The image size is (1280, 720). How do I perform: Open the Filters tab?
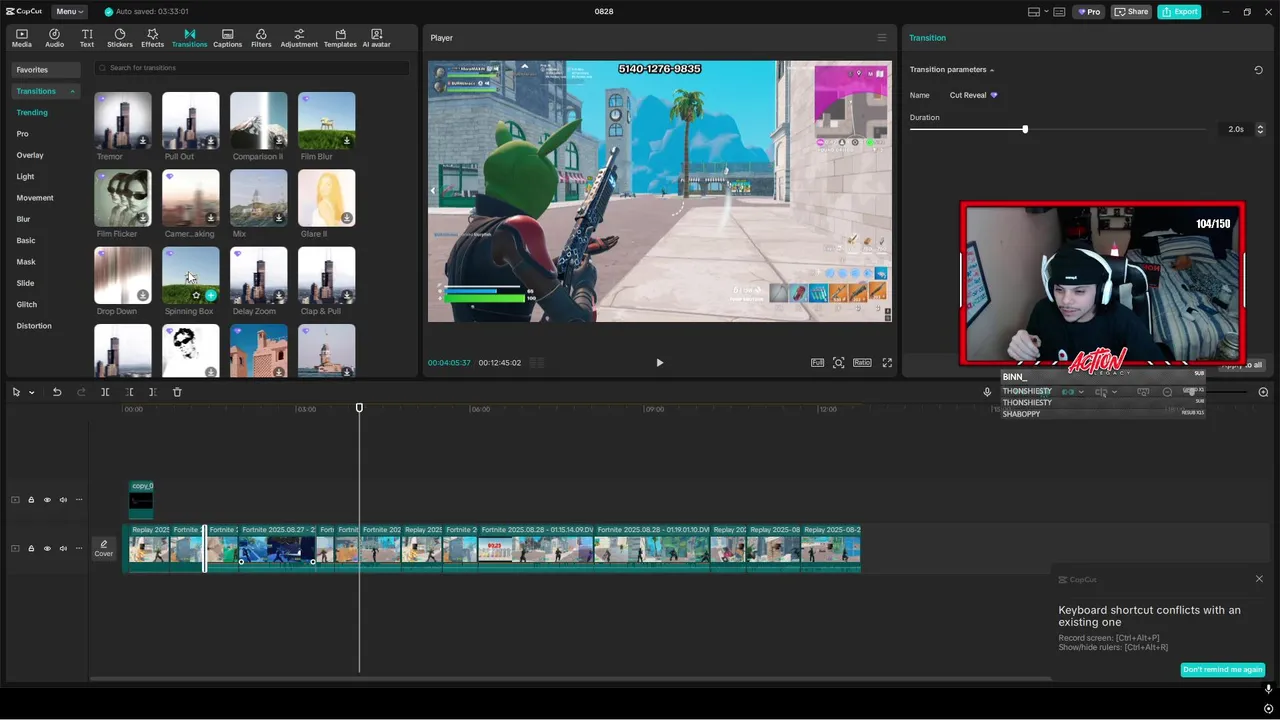261,38
